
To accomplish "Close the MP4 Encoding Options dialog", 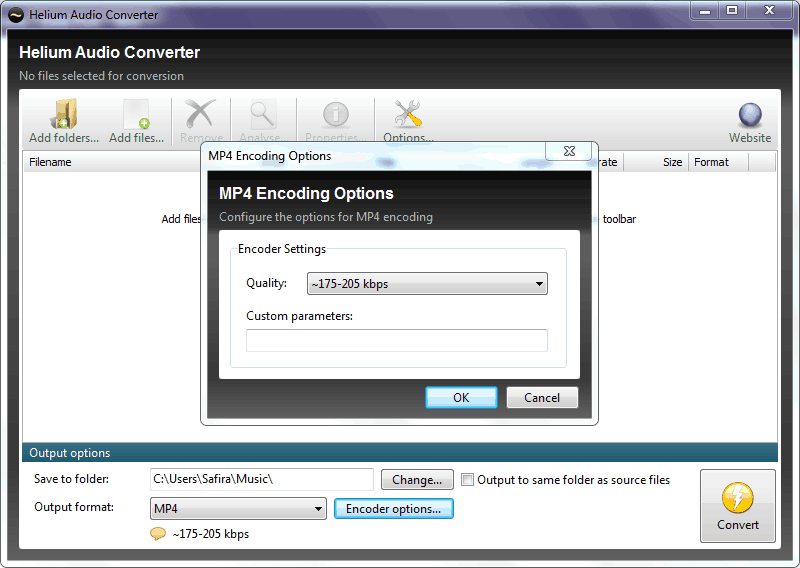I will (569, 151).
